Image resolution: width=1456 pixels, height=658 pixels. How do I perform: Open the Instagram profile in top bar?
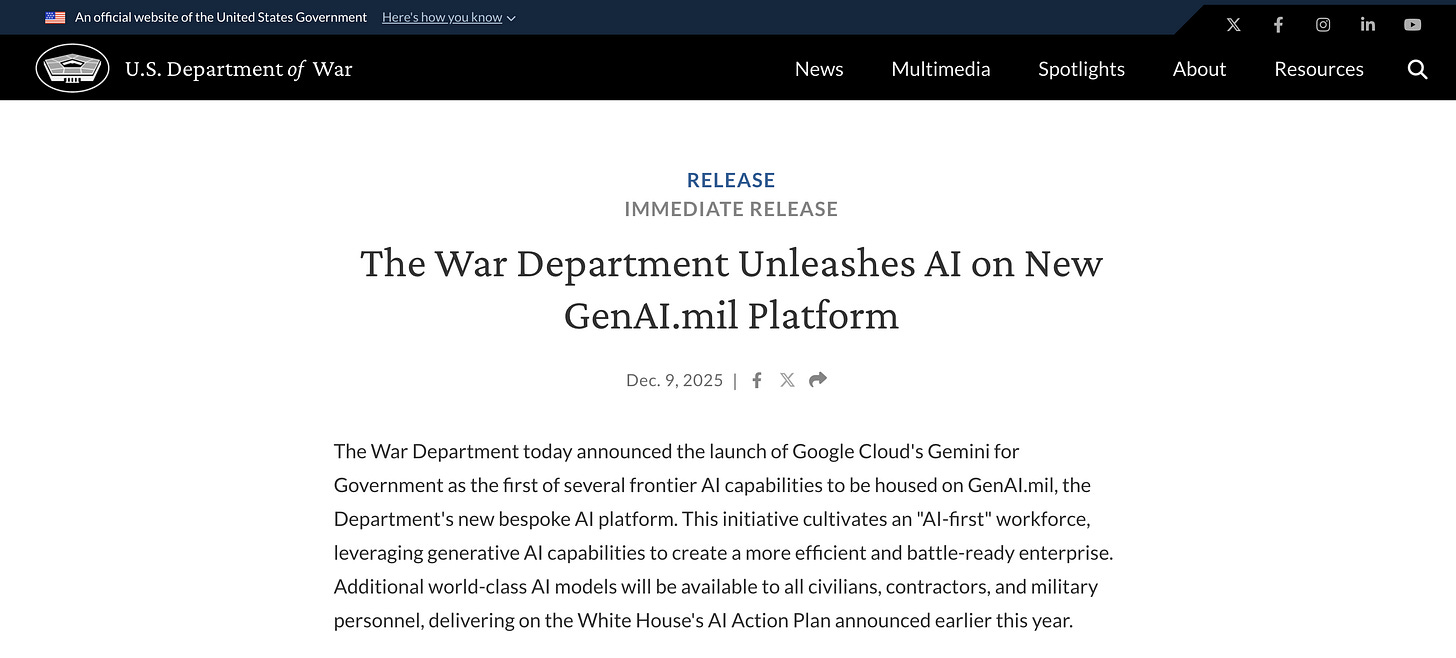tap(1323, 25)
